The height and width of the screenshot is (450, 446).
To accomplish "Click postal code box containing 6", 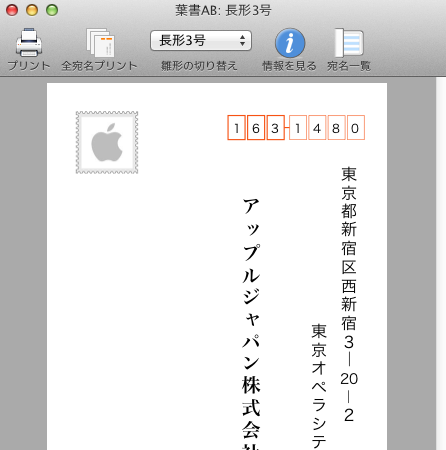I will pos(256,128).
